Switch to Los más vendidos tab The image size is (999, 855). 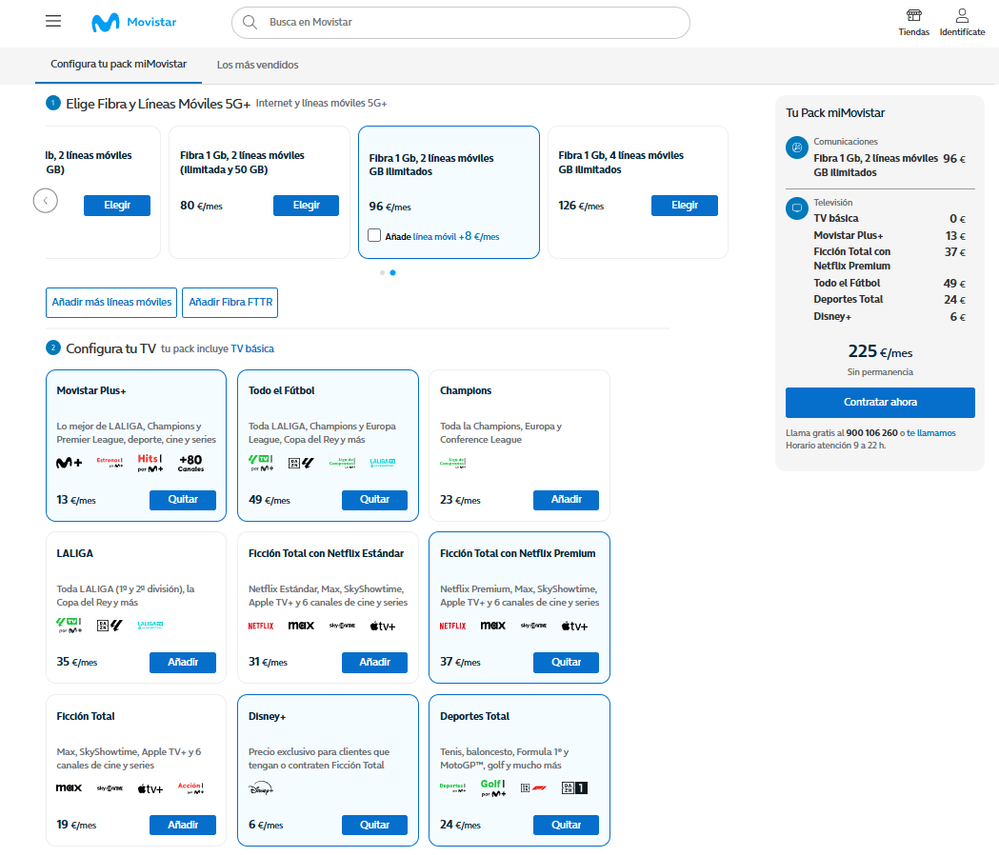257,65
